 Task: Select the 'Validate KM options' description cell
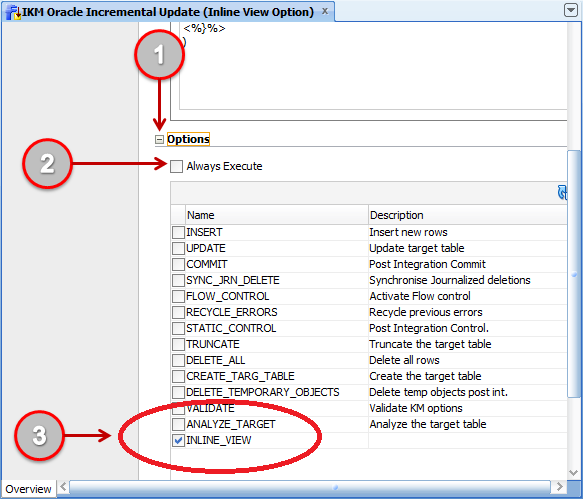[468, 408]
